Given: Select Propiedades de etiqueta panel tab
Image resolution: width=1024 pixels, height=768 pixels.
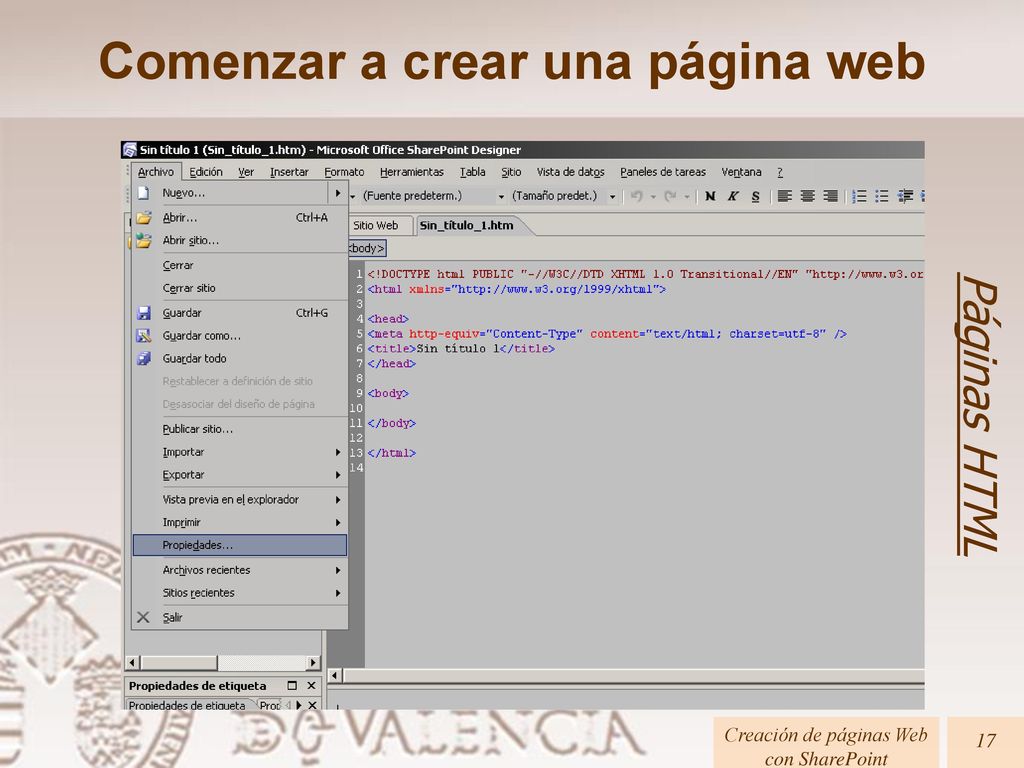Looking at the screenshot, I should click(187, 705).
